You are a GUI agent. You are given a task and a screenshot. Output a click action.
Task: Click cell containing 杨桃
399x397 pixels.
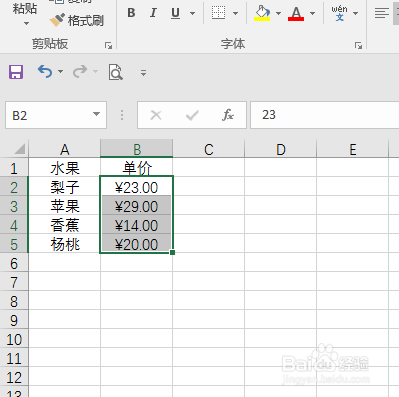(65, 244)
